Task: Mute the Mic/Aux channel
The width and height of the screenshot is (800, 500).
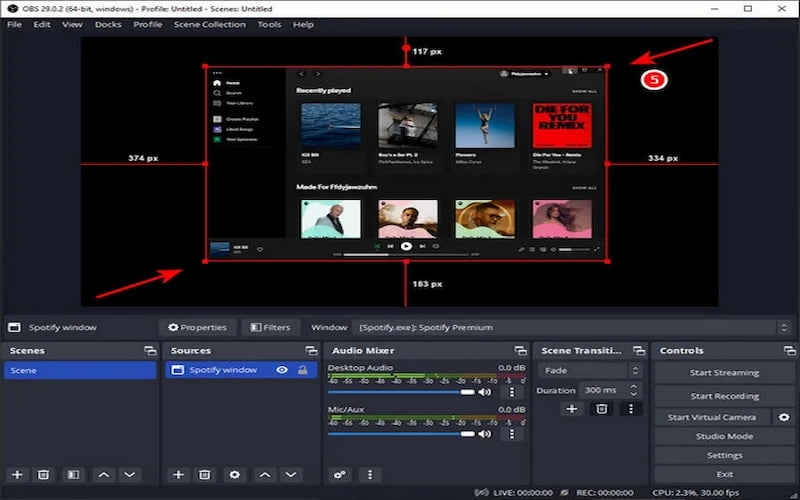Action: (485, 433)
